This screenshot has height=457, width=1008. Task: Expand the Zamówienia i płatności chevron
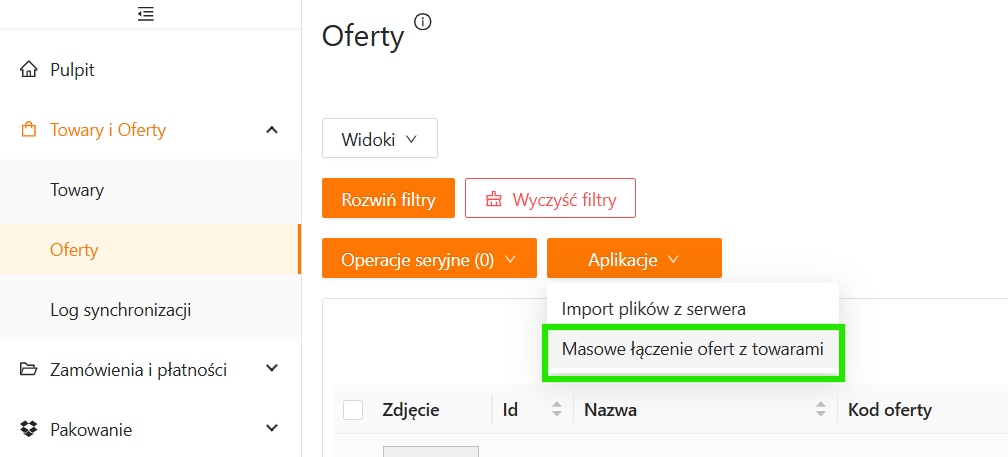coord(271,369)
